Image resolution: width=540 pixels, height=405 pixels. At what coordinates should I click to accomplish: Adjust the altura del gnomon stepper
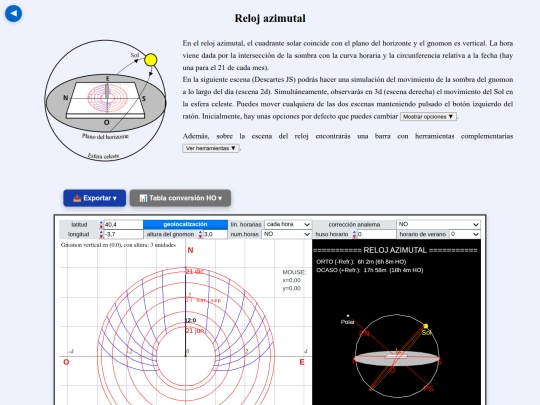click(200, 234)
